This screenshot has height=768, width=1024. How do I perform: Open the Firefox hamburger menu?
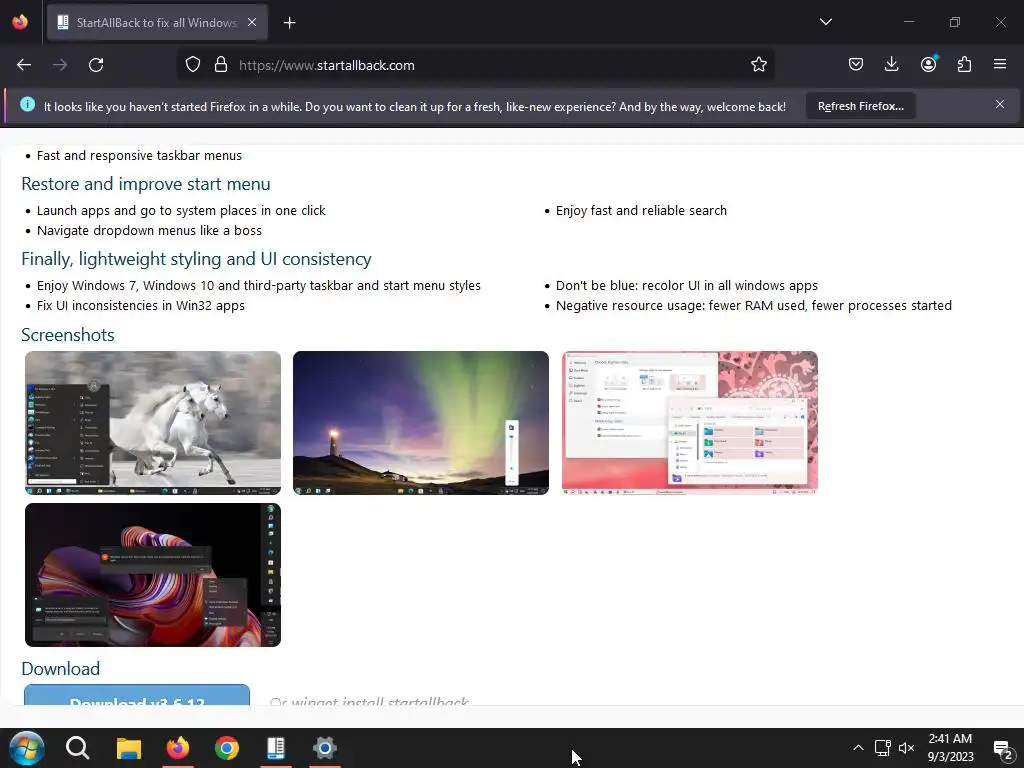(x=1000, y=65)
